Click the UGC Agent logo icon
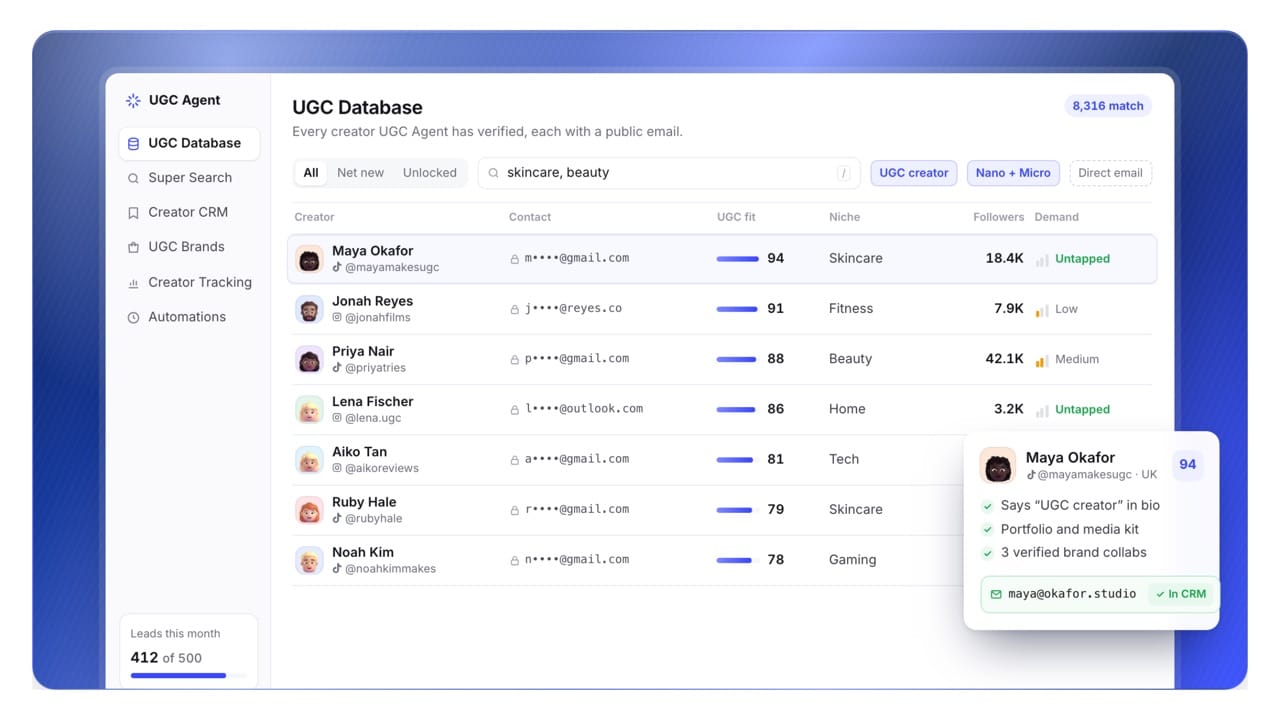This screenshot has width=1280, height=720. pyautogui.click(x=133, y=100)
